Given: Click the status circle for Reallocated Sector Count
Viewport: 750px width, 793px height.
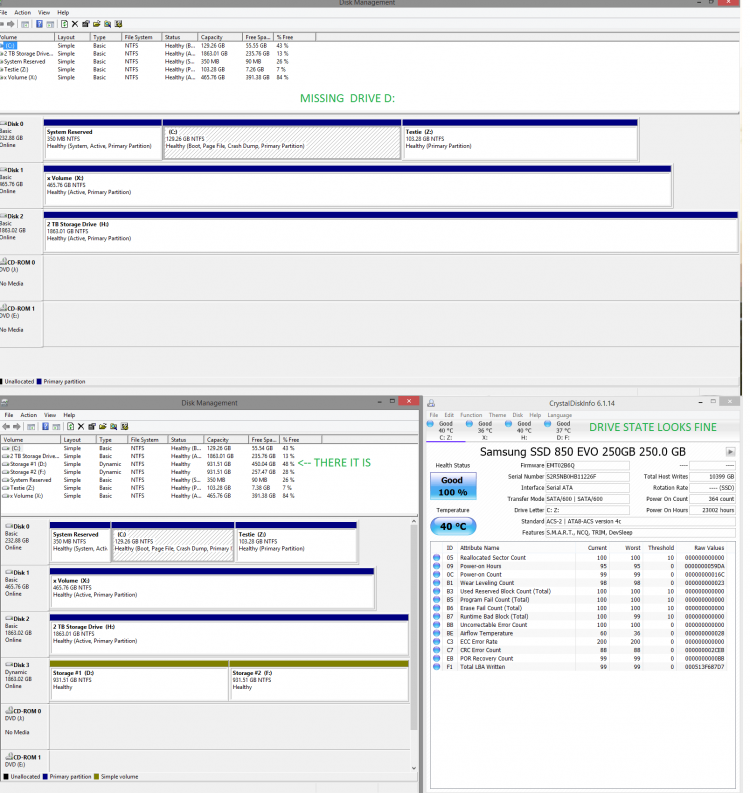Looking at the screenshot, I should [436, 557].
